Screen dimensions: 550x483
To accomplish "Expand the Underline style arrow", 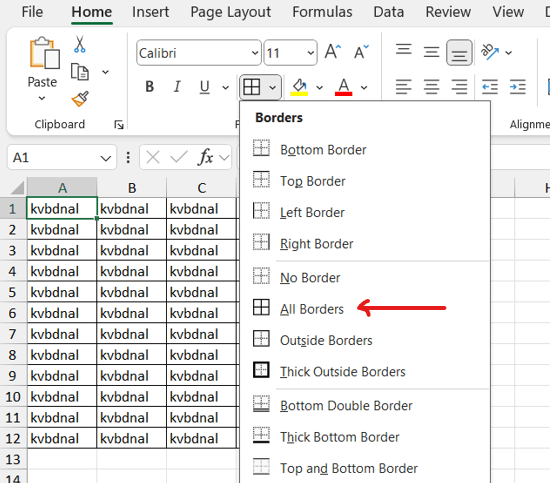I will [226, 87].
